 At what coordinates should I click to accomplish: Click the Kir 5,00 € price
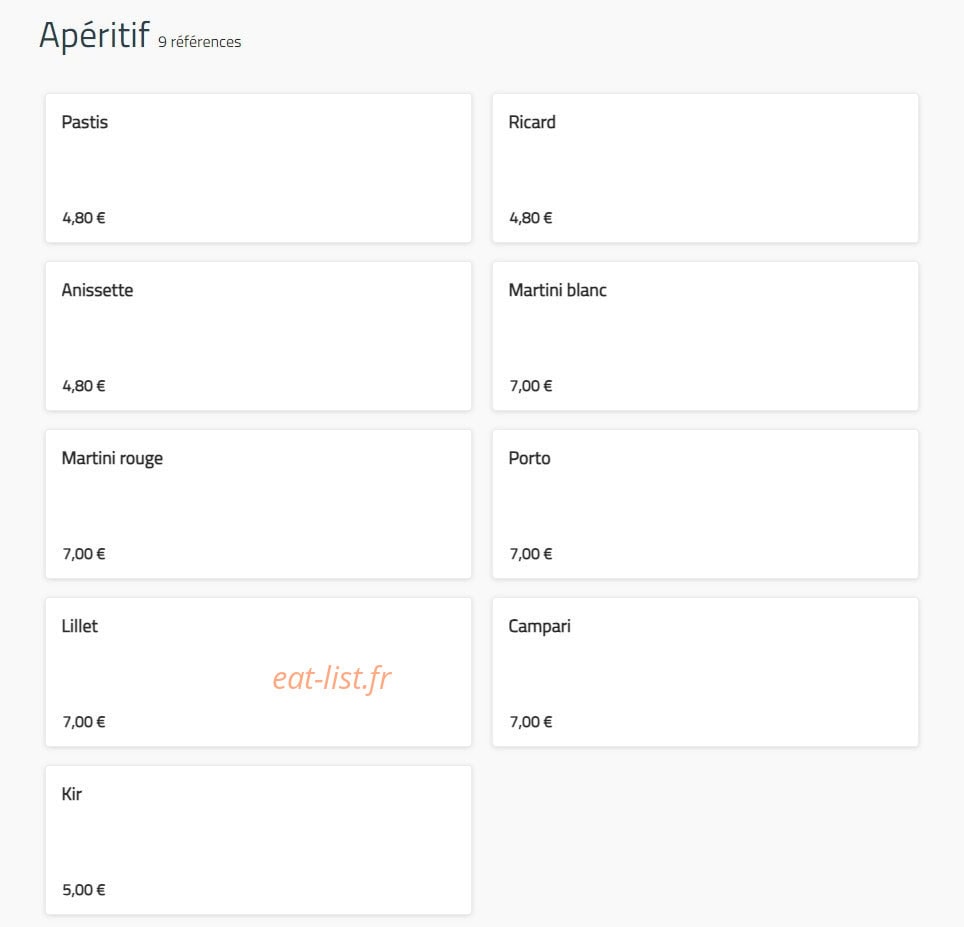point(84,890)
